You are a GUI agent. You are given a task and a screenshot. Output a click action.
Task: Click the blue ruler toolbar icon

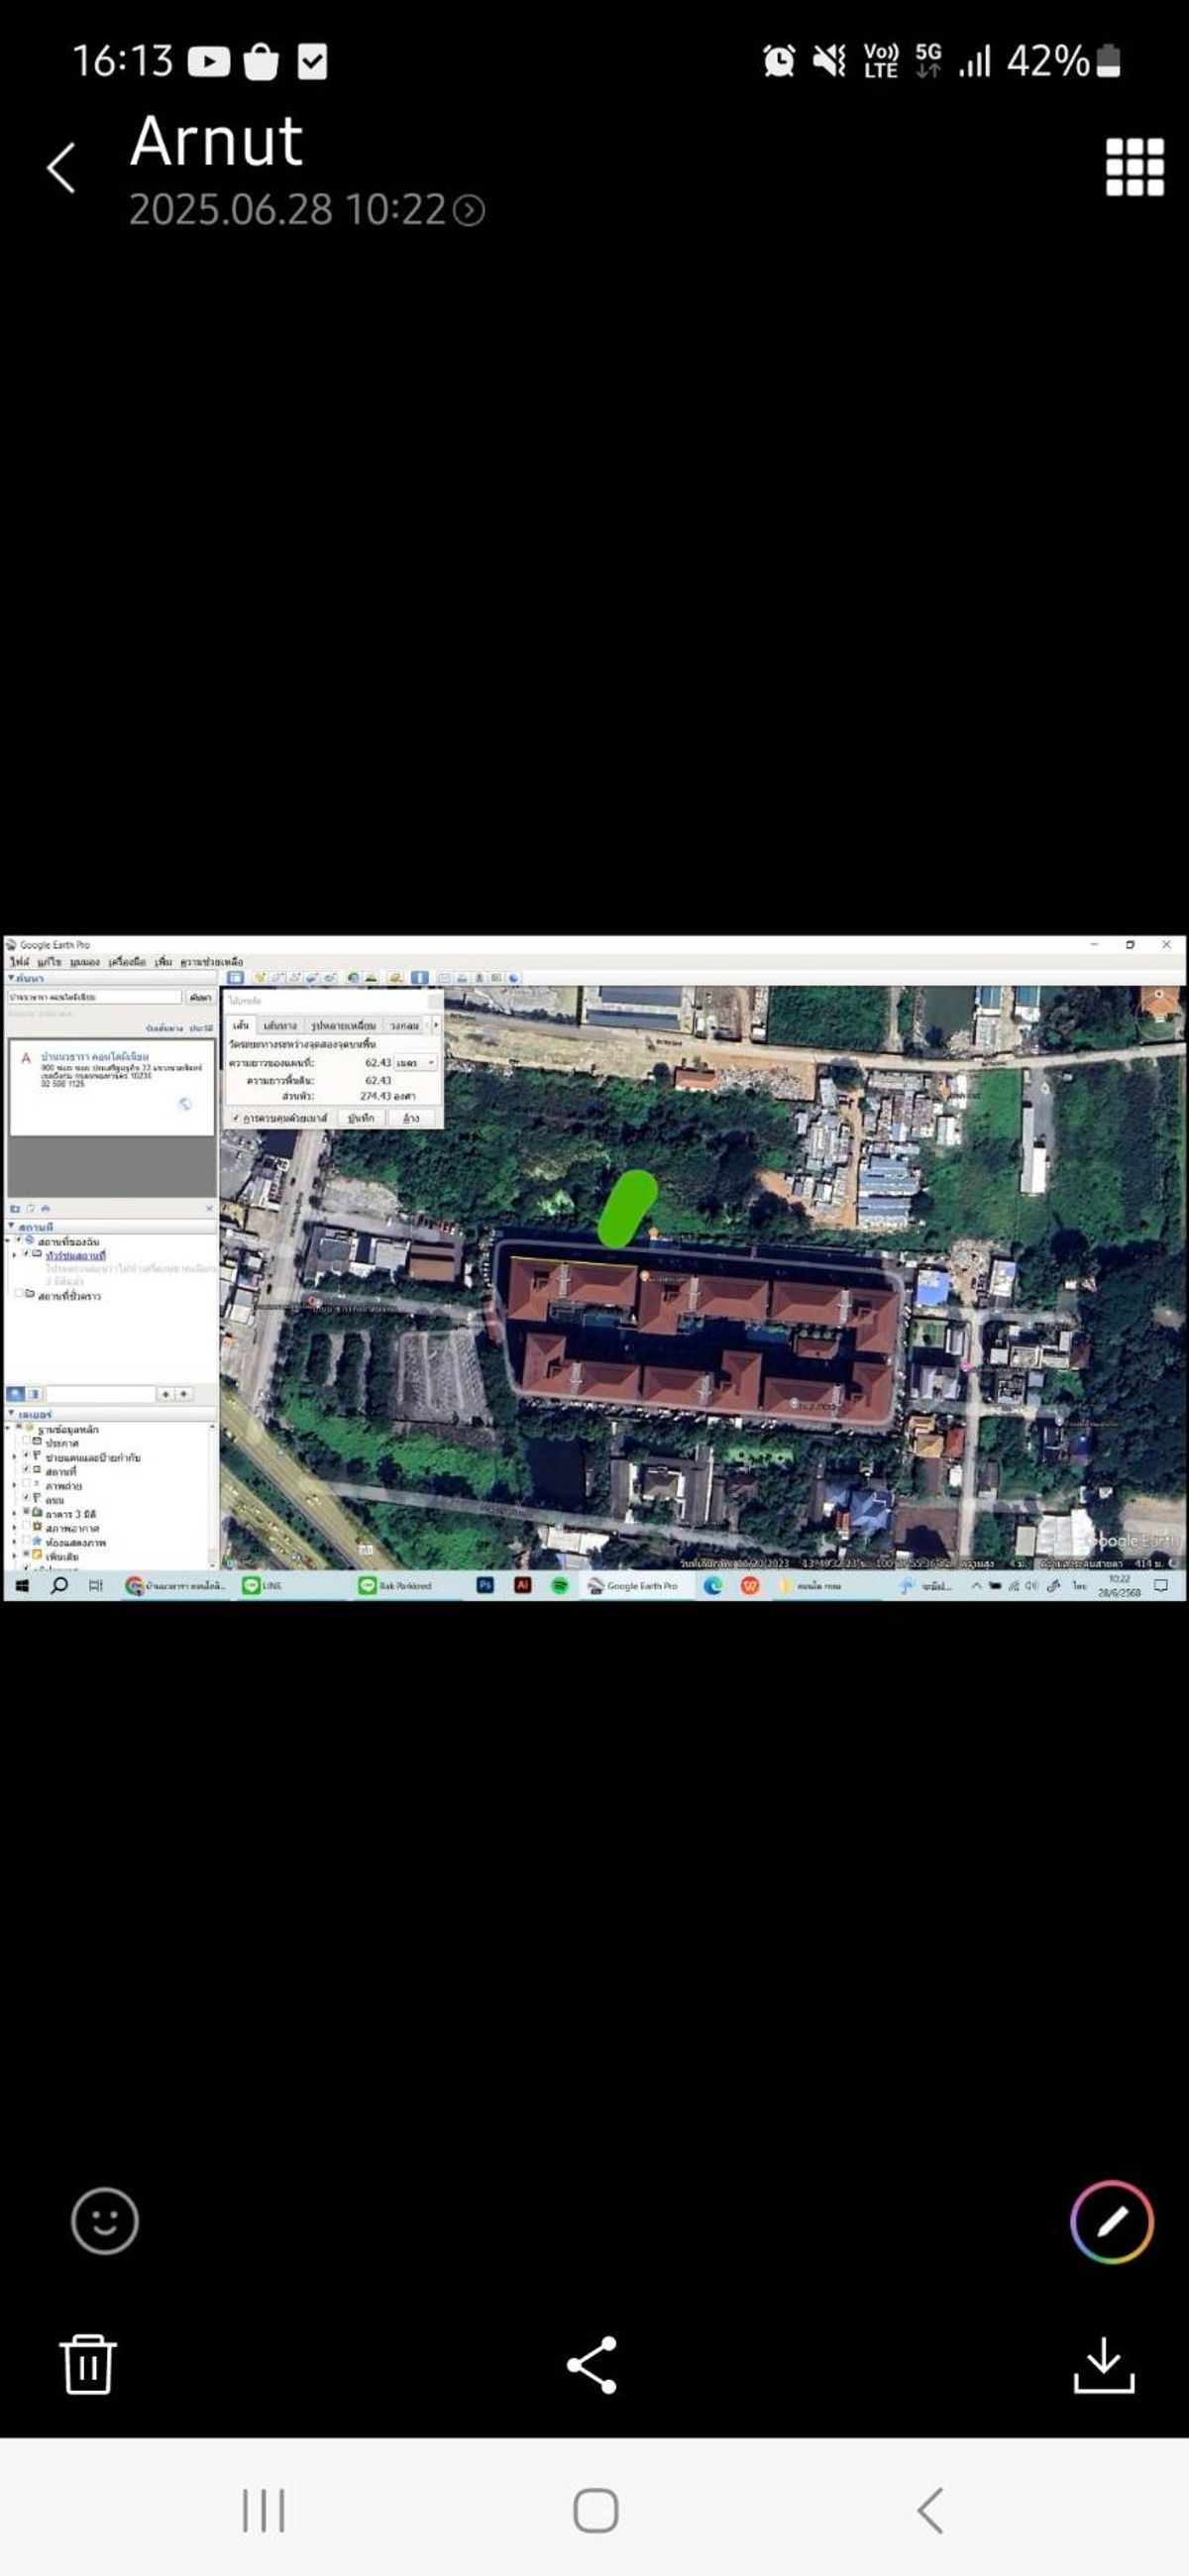pos(420,978)
